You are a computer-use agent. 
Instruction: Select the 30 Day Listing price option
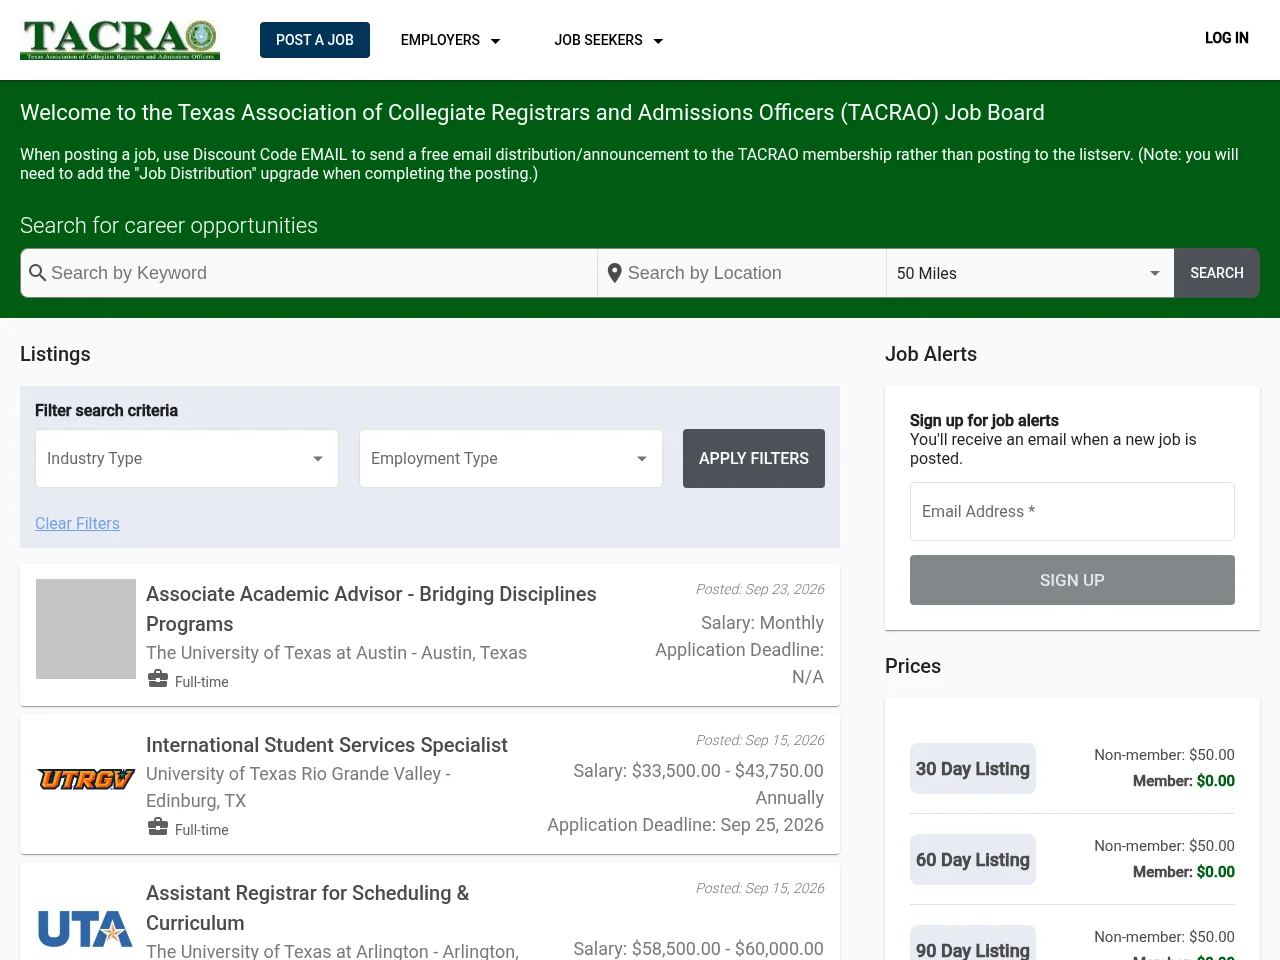(973, 769)
